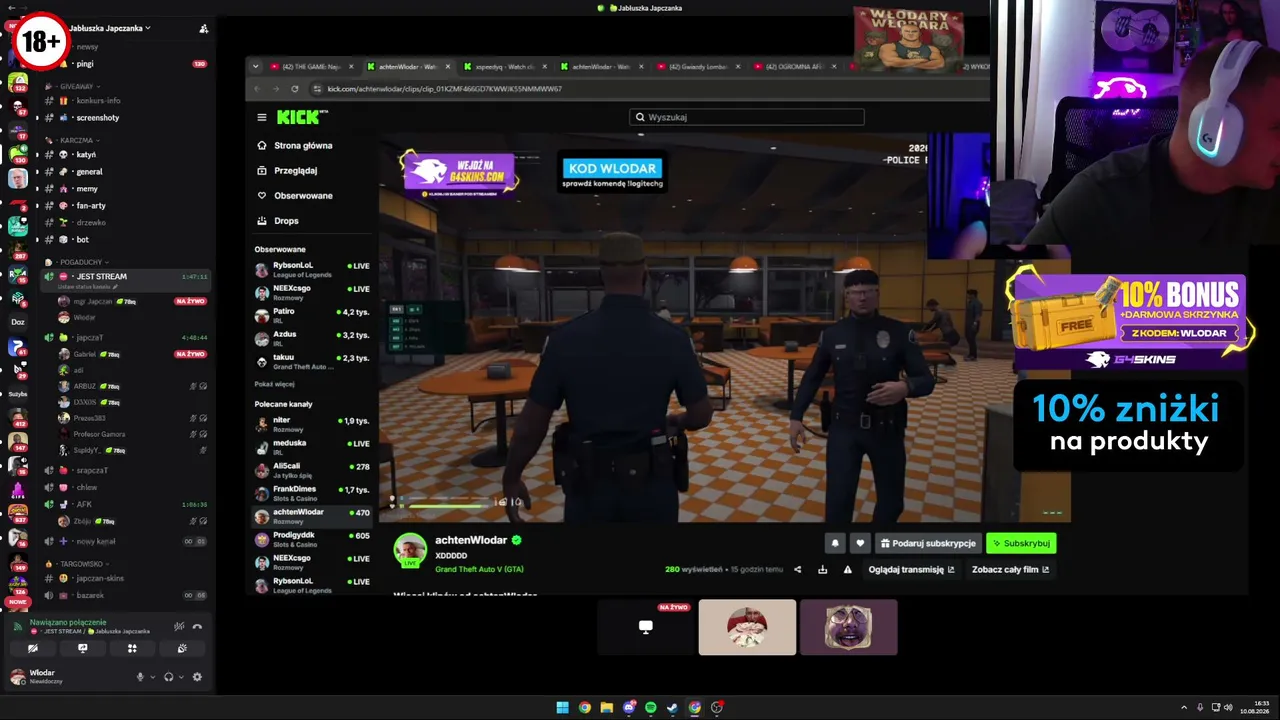This screenshot has width=1280, height=720.
Task: Share the Kick clip
Action: point(797,570)
